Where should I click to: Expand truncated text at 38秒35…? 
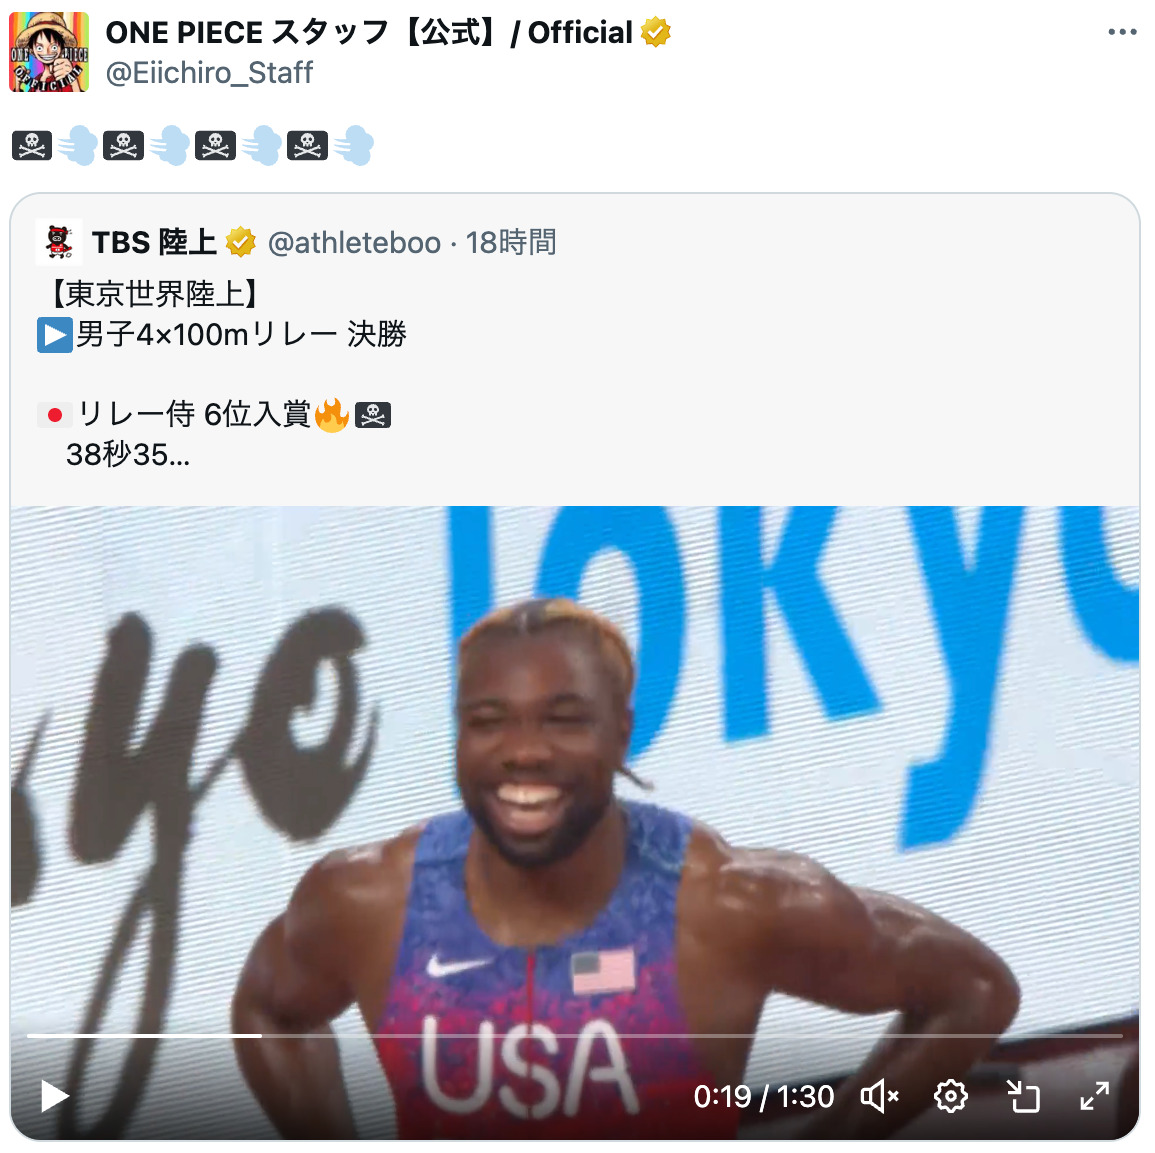point(128,455)
